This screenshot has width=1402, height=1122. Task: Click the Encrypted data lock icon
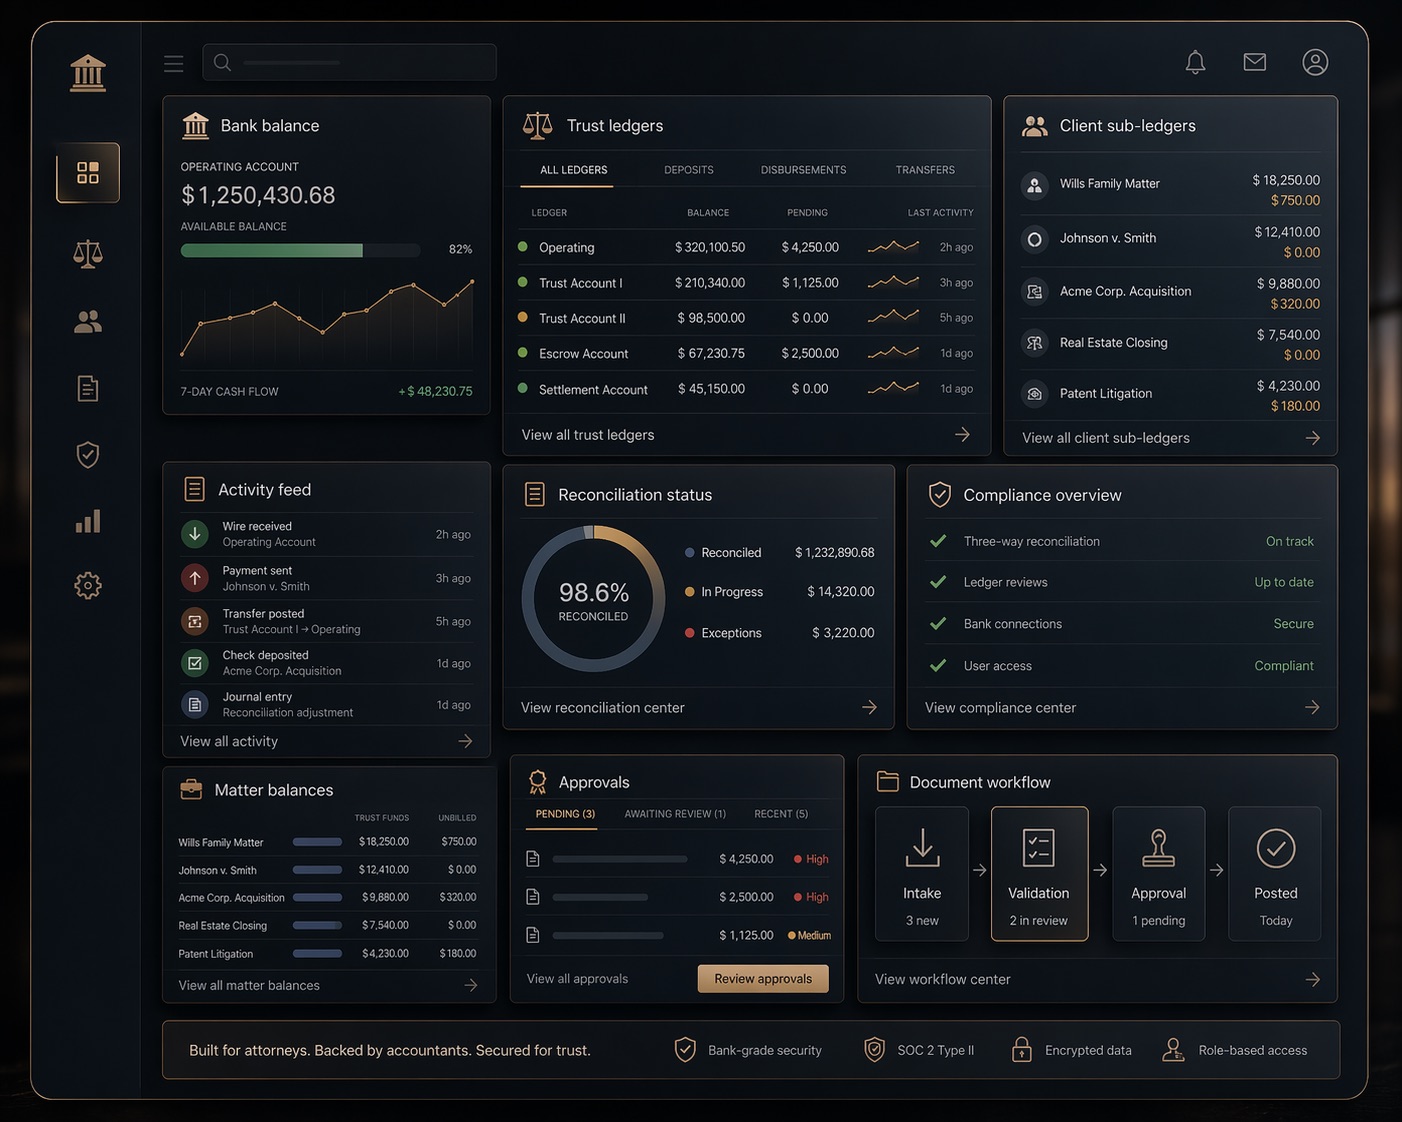tap(1021, 1049)
